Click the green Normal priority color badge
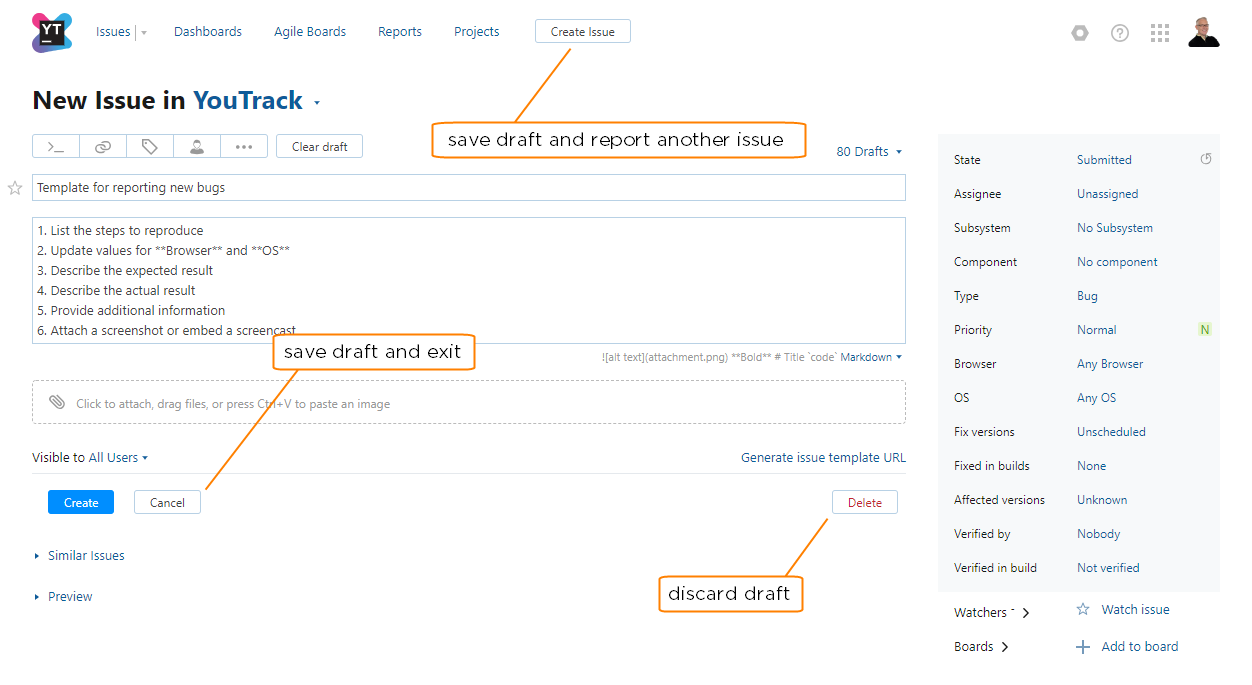The height and width of the screenshot is (685, 1252). tap(1205, 330)
